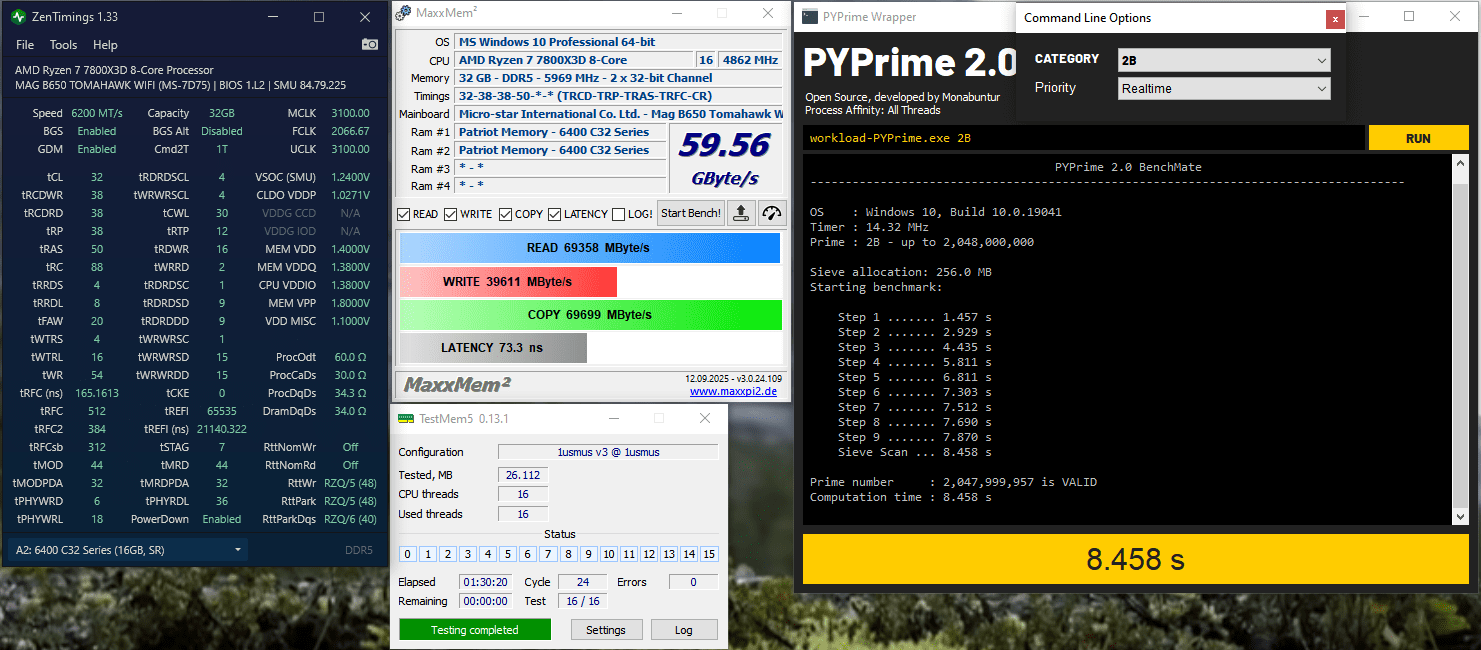Click TestMem5 status thread box 0
The height and width of the screenshot is (650, 1481).
point(408,554)
